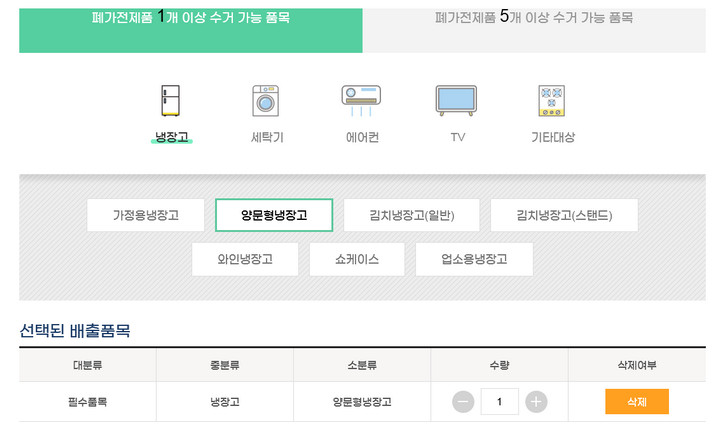
Task: Click the 대분류 column header
Action: pos(87,365)
